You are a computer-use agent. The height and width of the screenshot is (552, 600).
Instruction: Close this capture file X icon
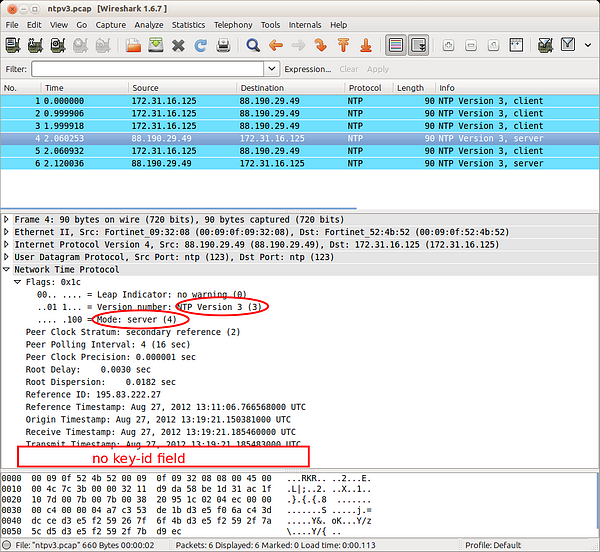178,46
